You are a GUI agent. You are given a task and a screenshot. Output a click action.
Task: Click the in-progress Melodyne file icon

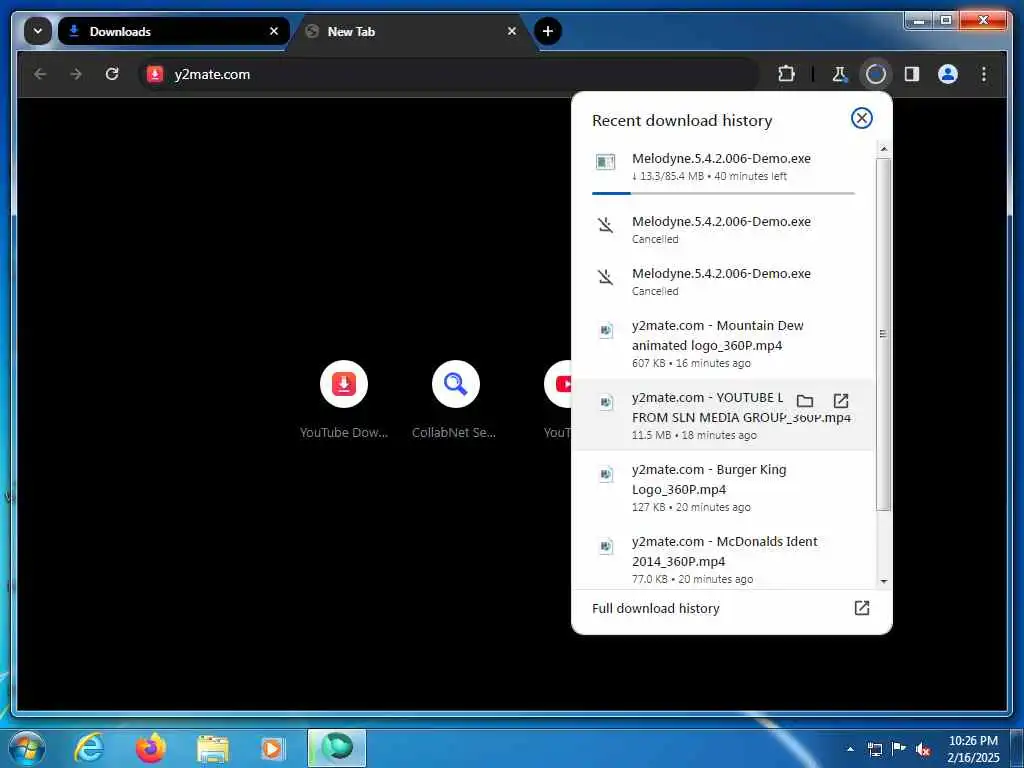605,162
